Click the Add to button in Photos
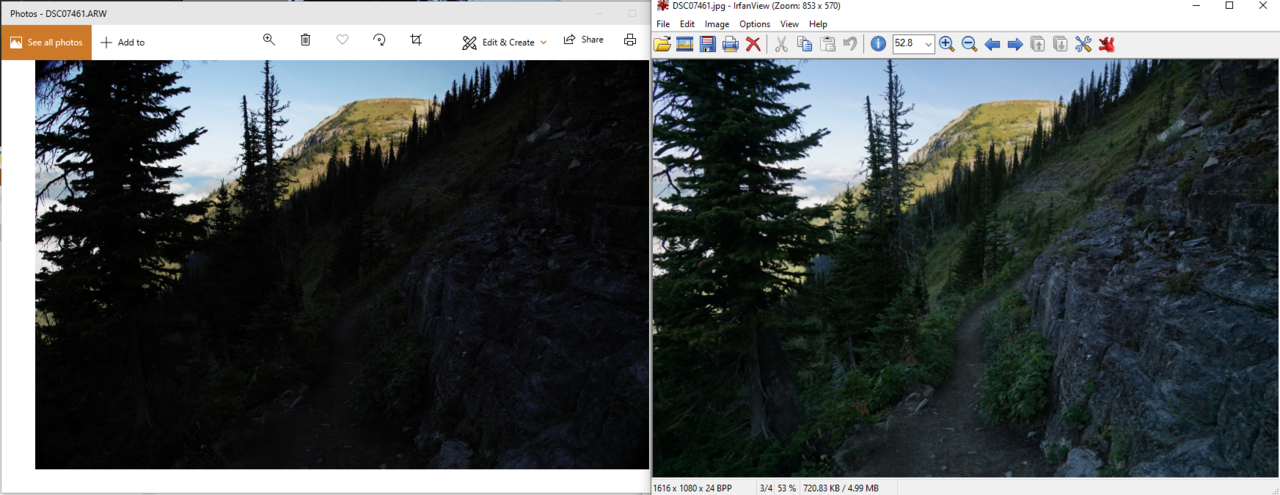 point(122,42)
